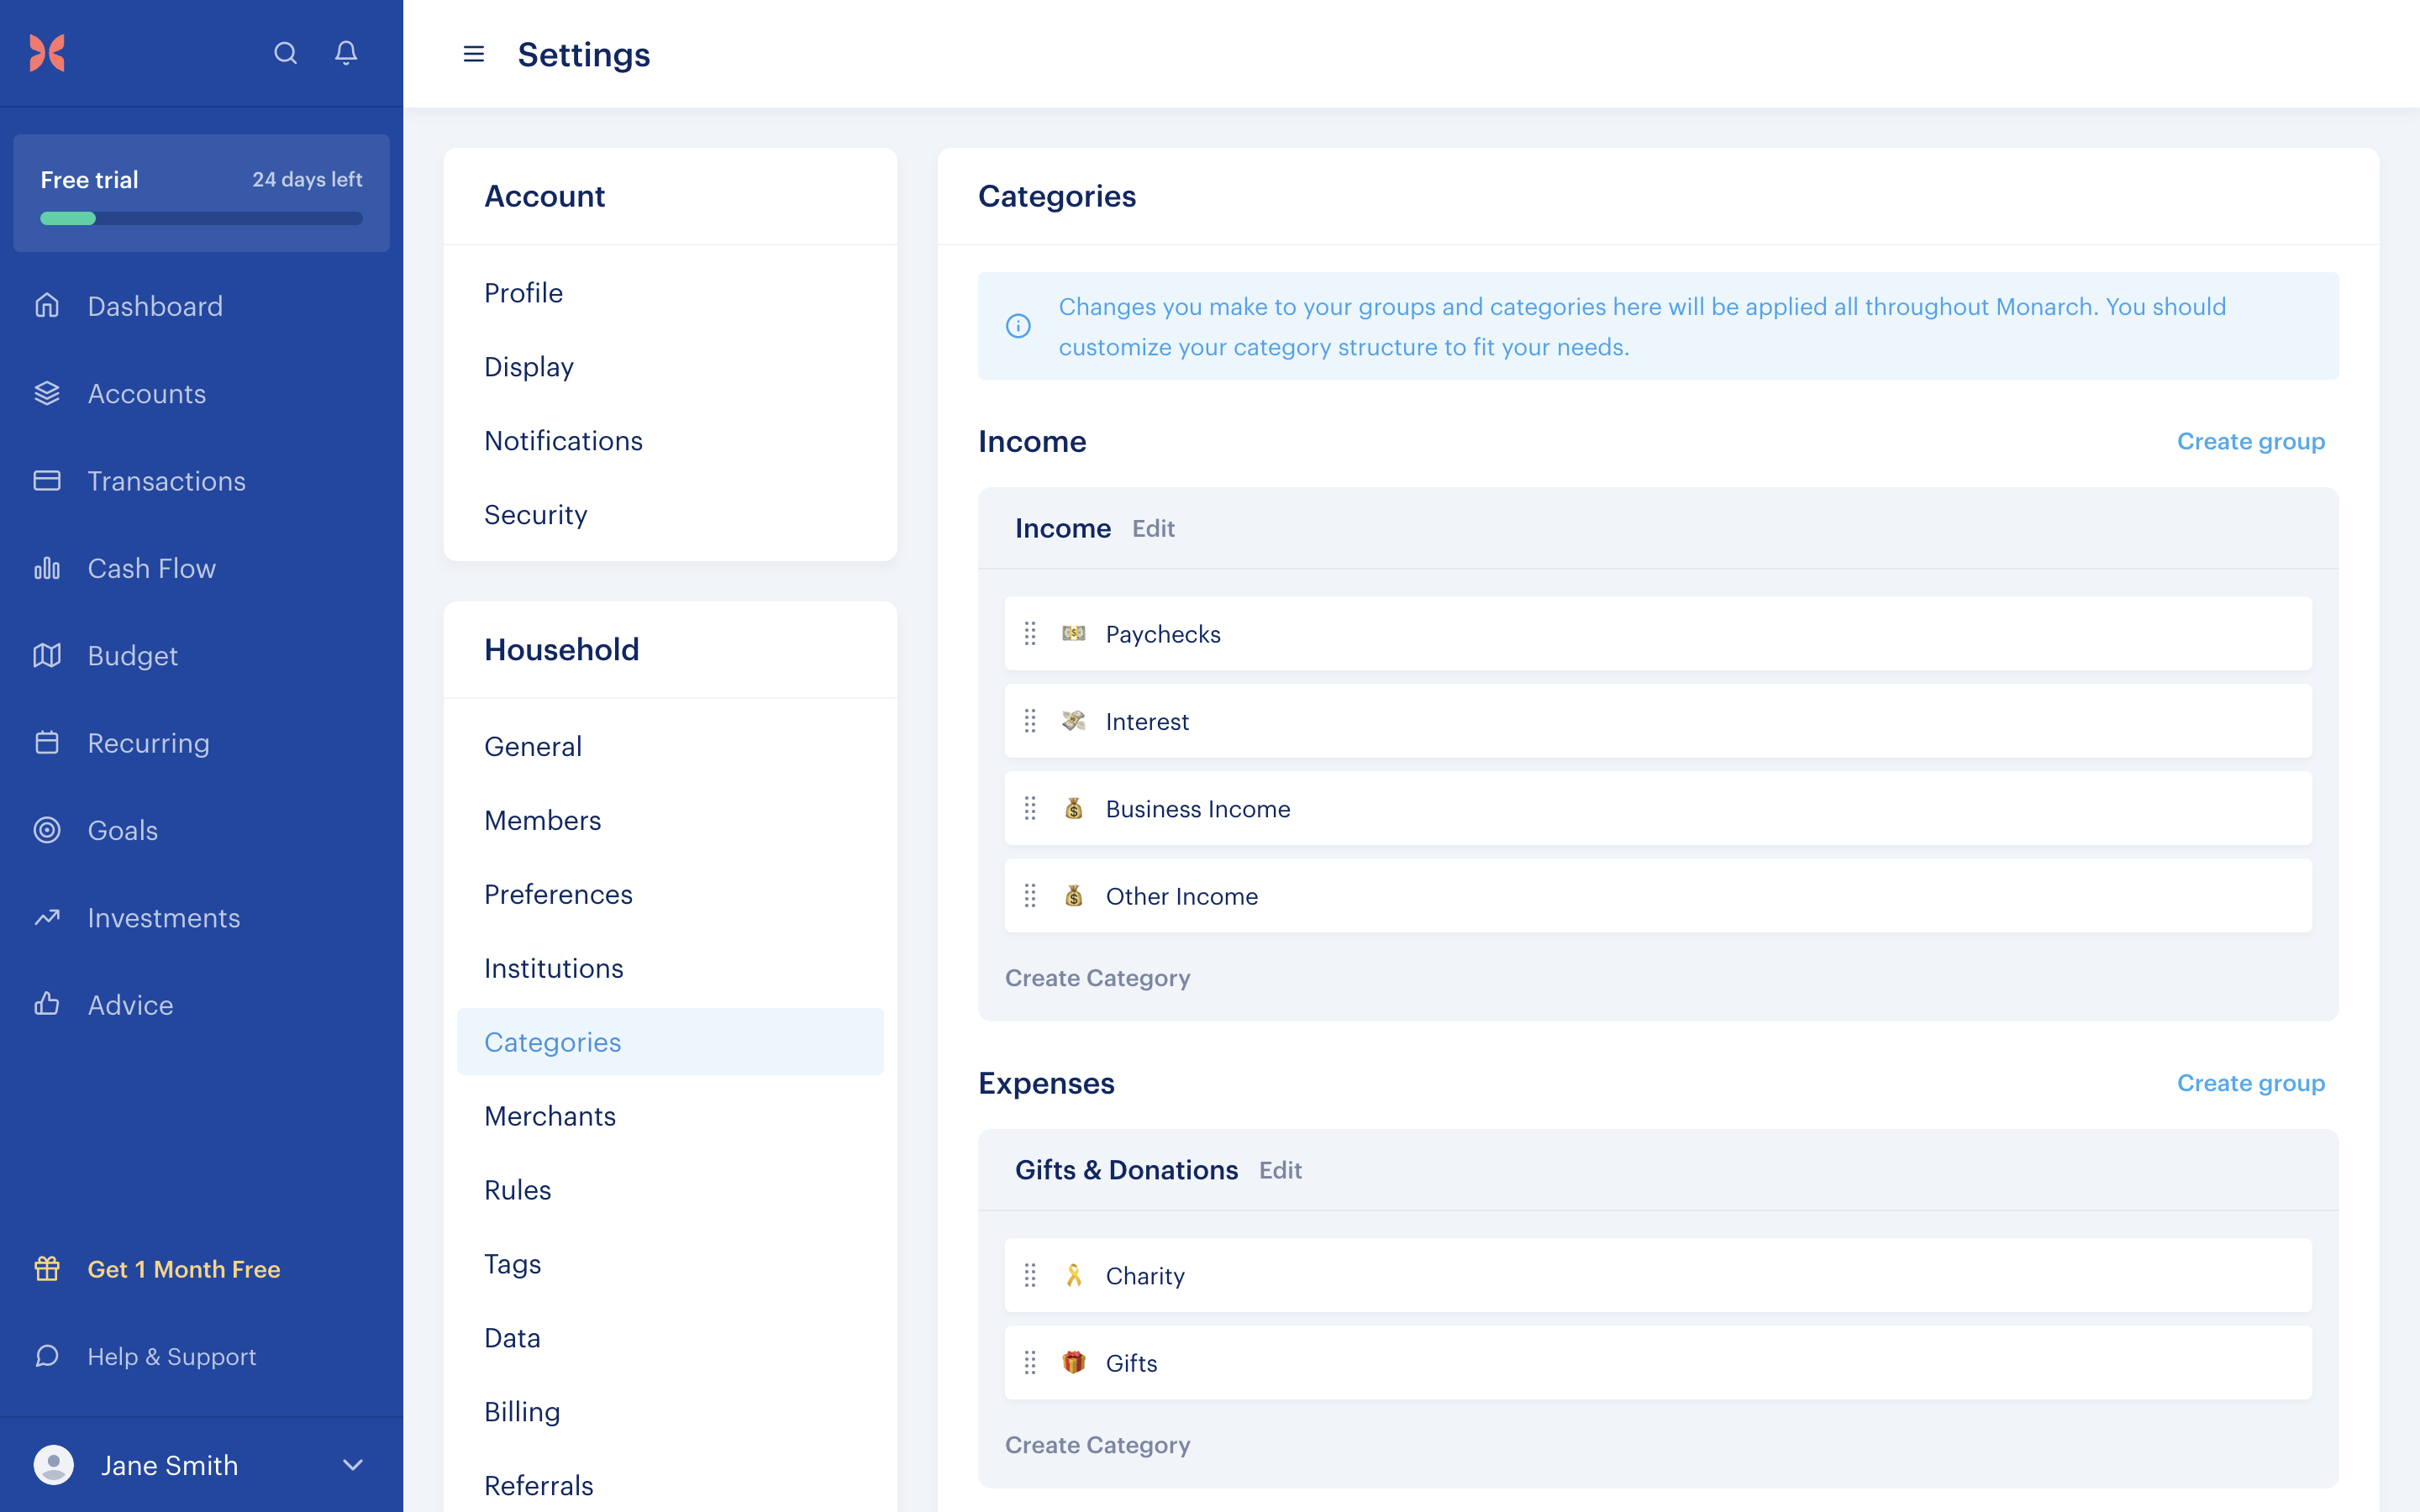Click Create group next to Income
This screenshot has height=1512, width=2420.
click(x=2250, y=441)
